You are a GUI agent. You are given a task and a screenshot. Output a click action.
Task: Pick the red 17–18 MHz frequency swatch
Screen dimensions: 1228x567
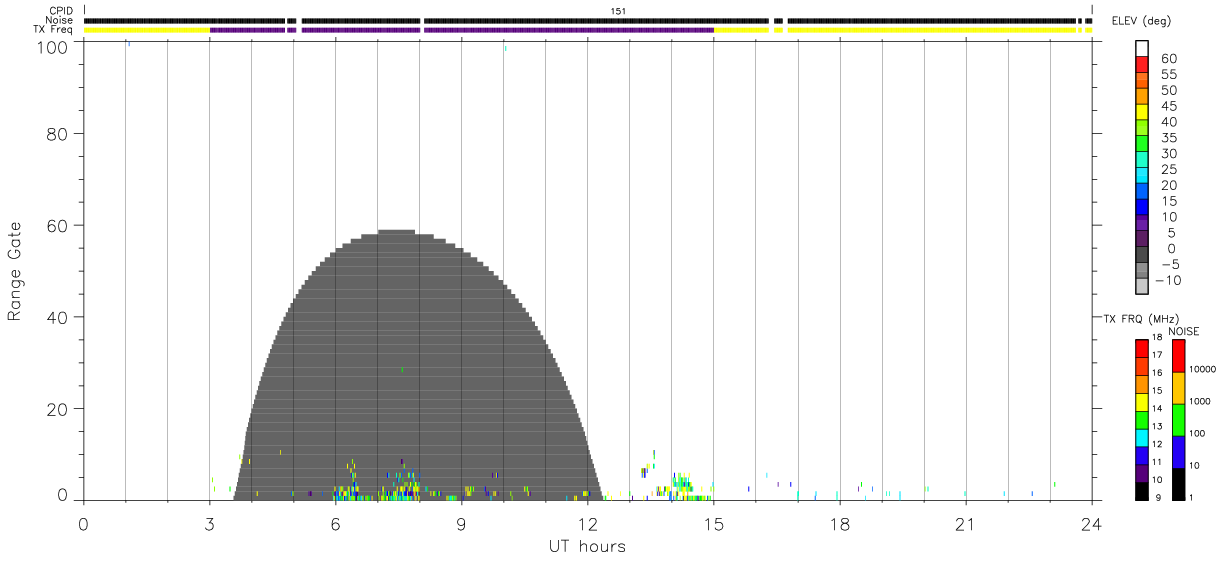(1141, 349)
